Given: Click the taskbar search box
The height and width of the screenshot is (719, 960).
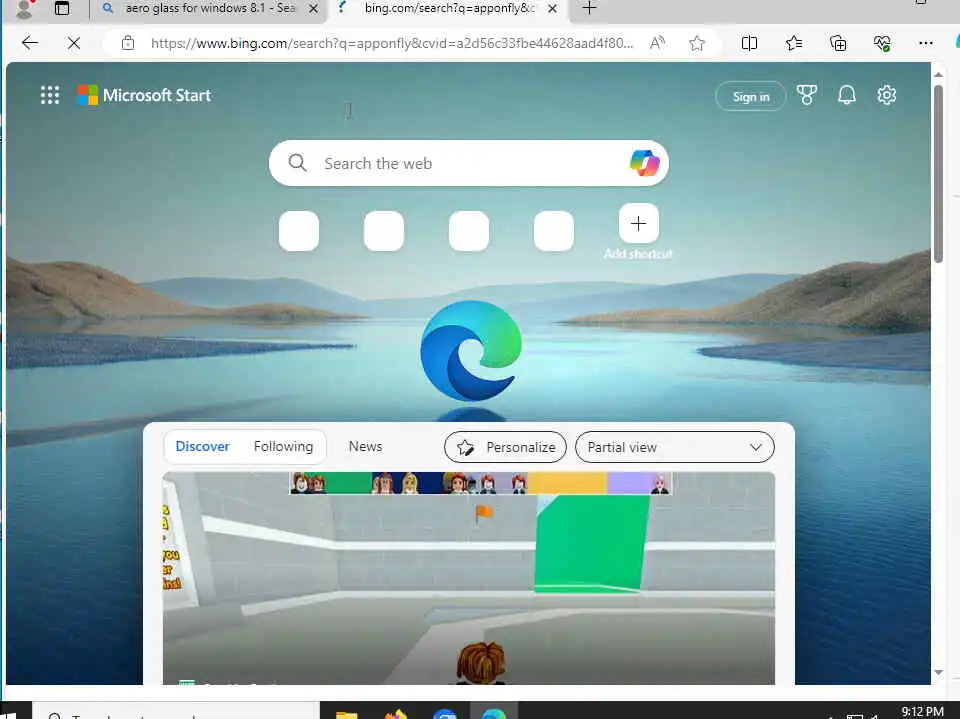Looking at the screenshot, I should 178,712.
